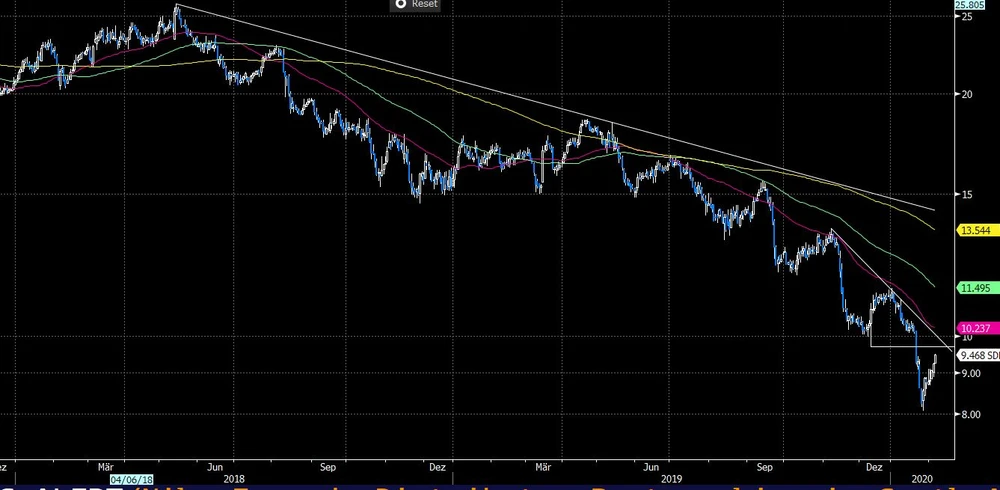Viewport: 1000px width, 490px height.
Task: Click the Jun 2018 label on time axis
Action: coord(216,466)
